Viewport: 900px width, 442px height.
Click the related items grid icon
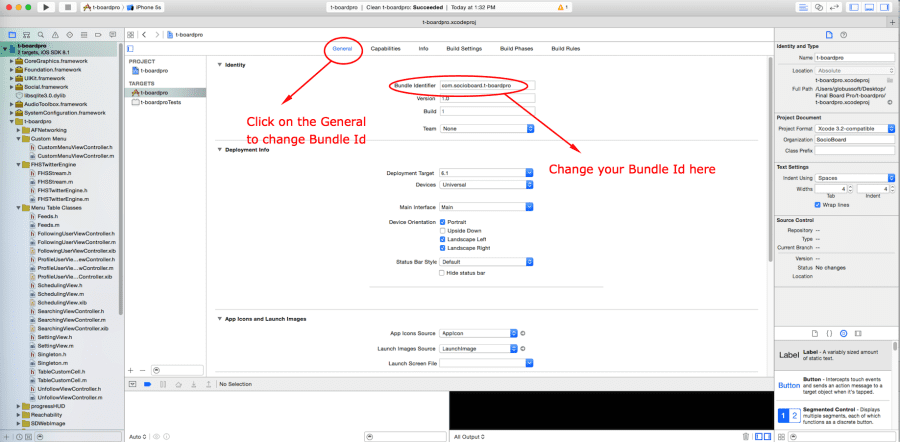[x=131, y=34]
